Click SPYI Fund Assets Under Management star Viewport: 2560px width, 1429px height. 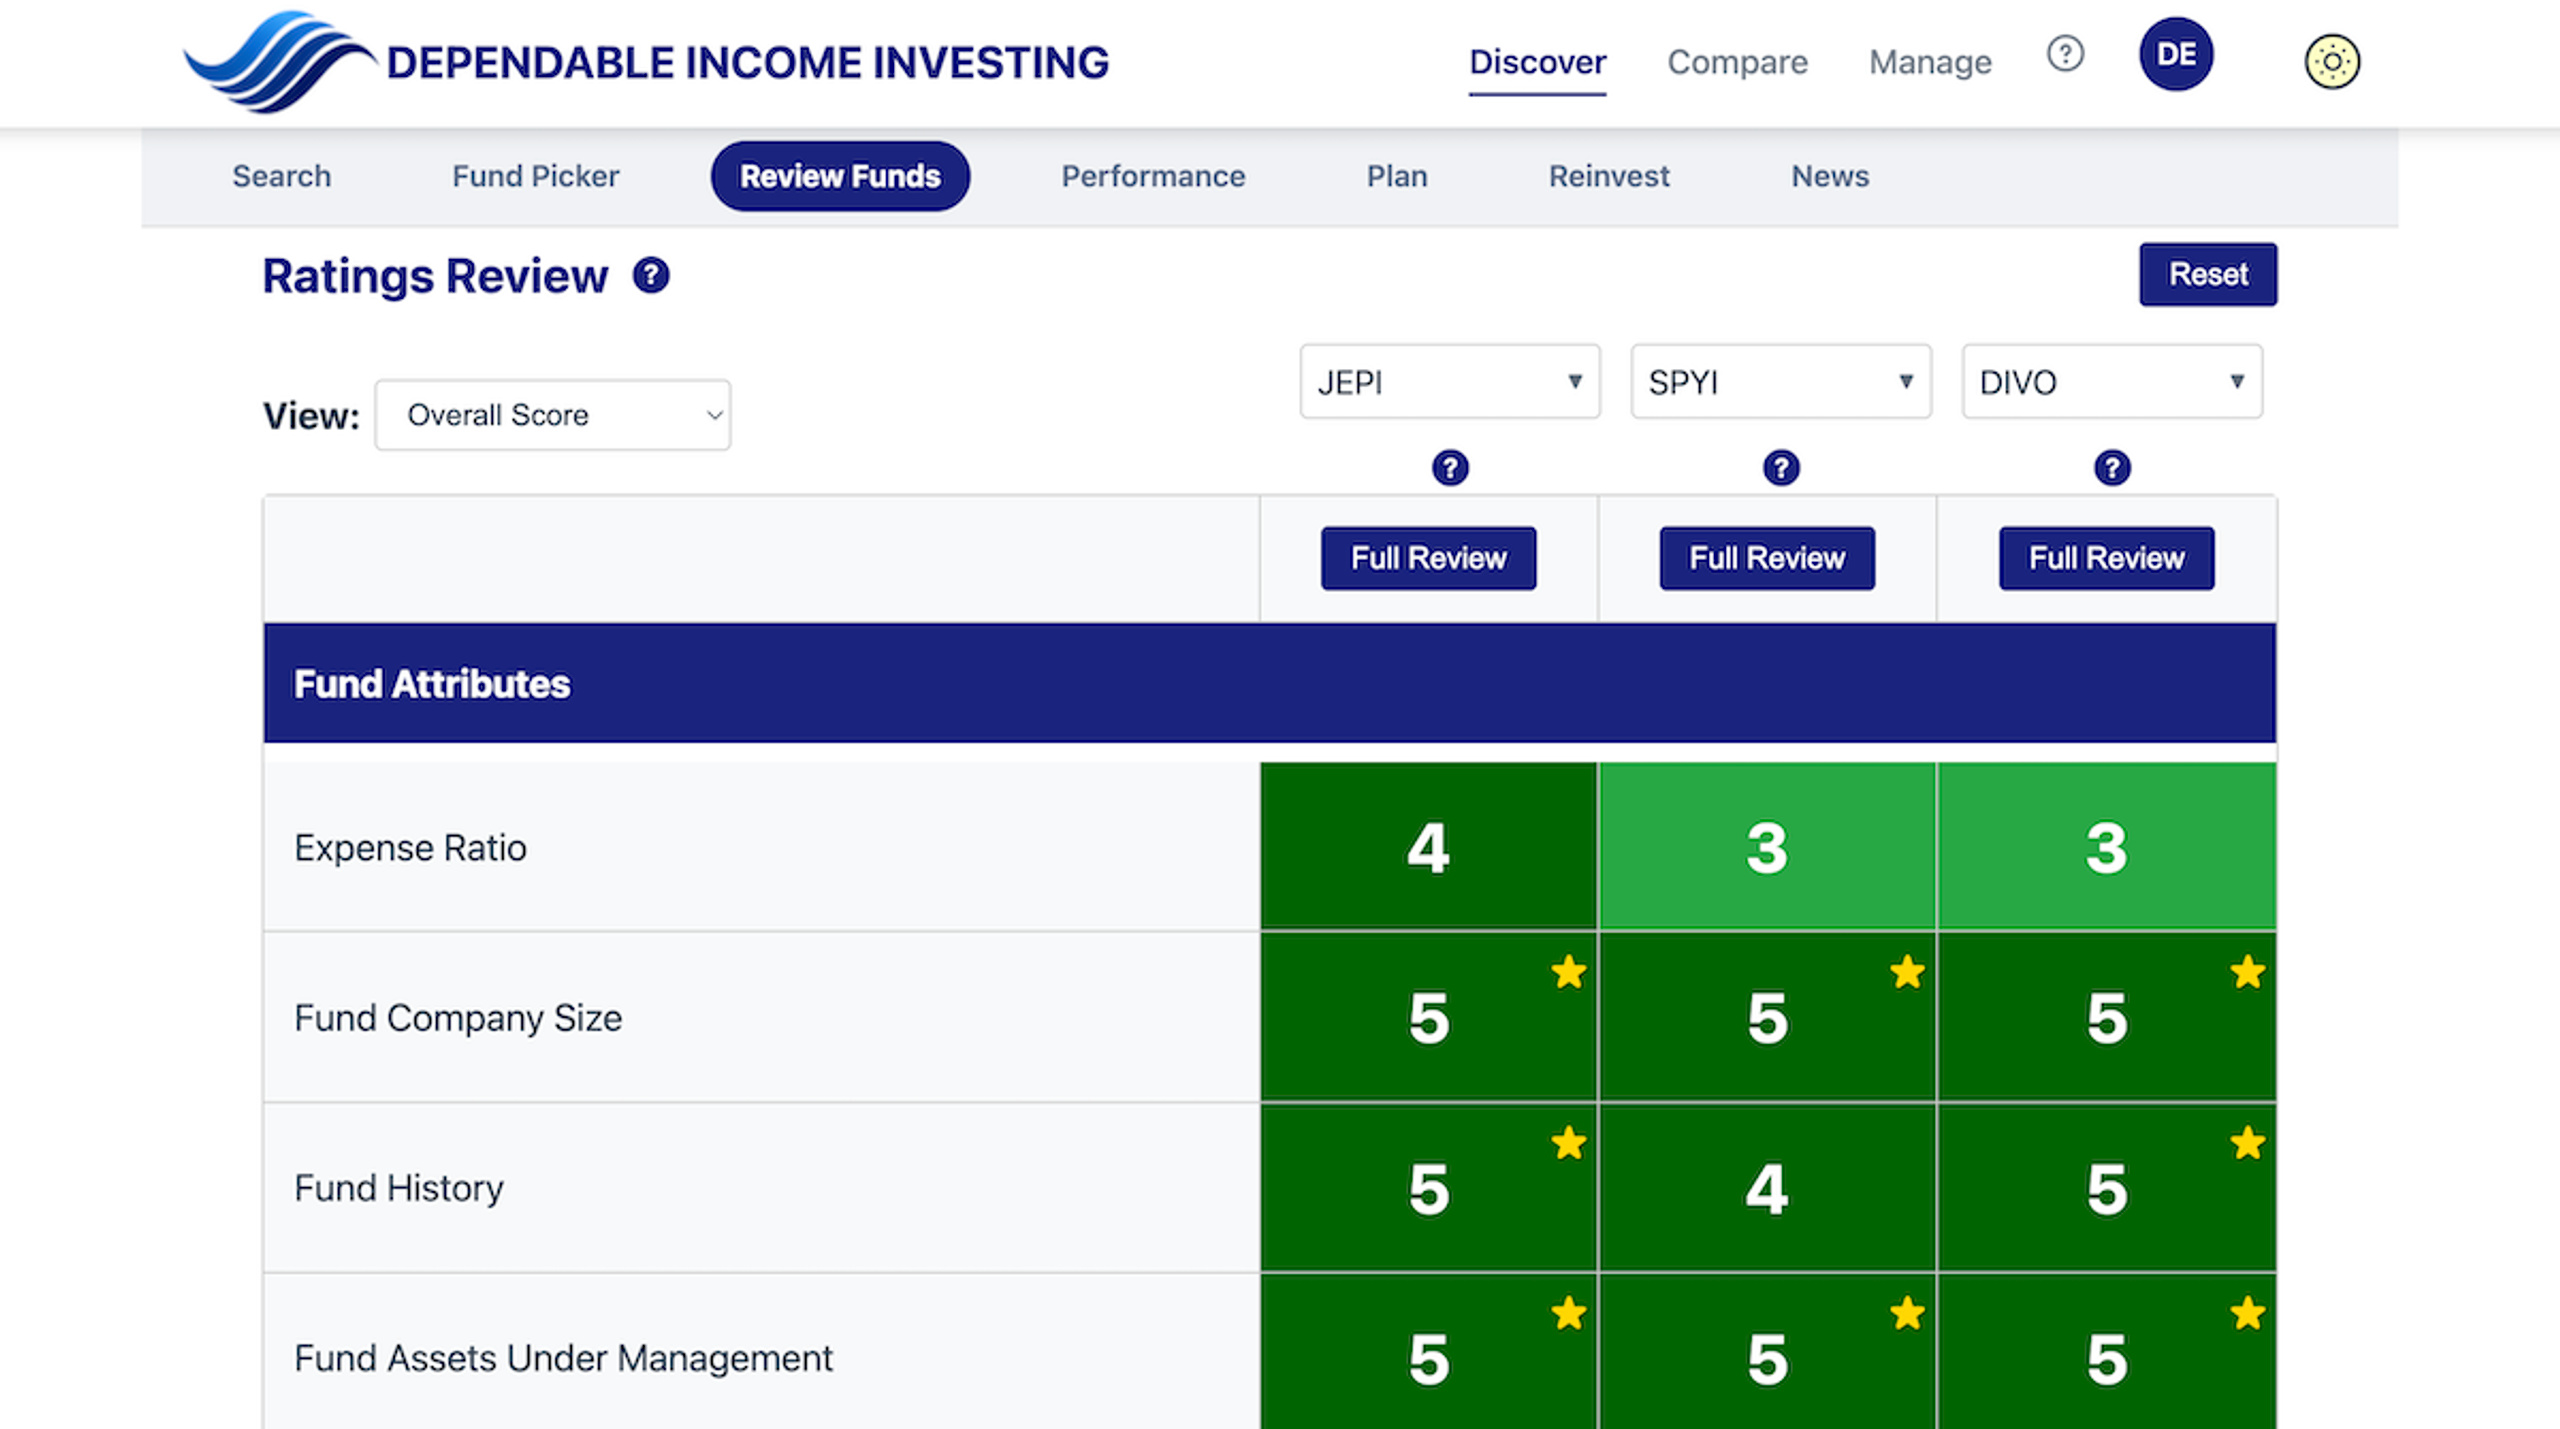coord(1907,1313)
